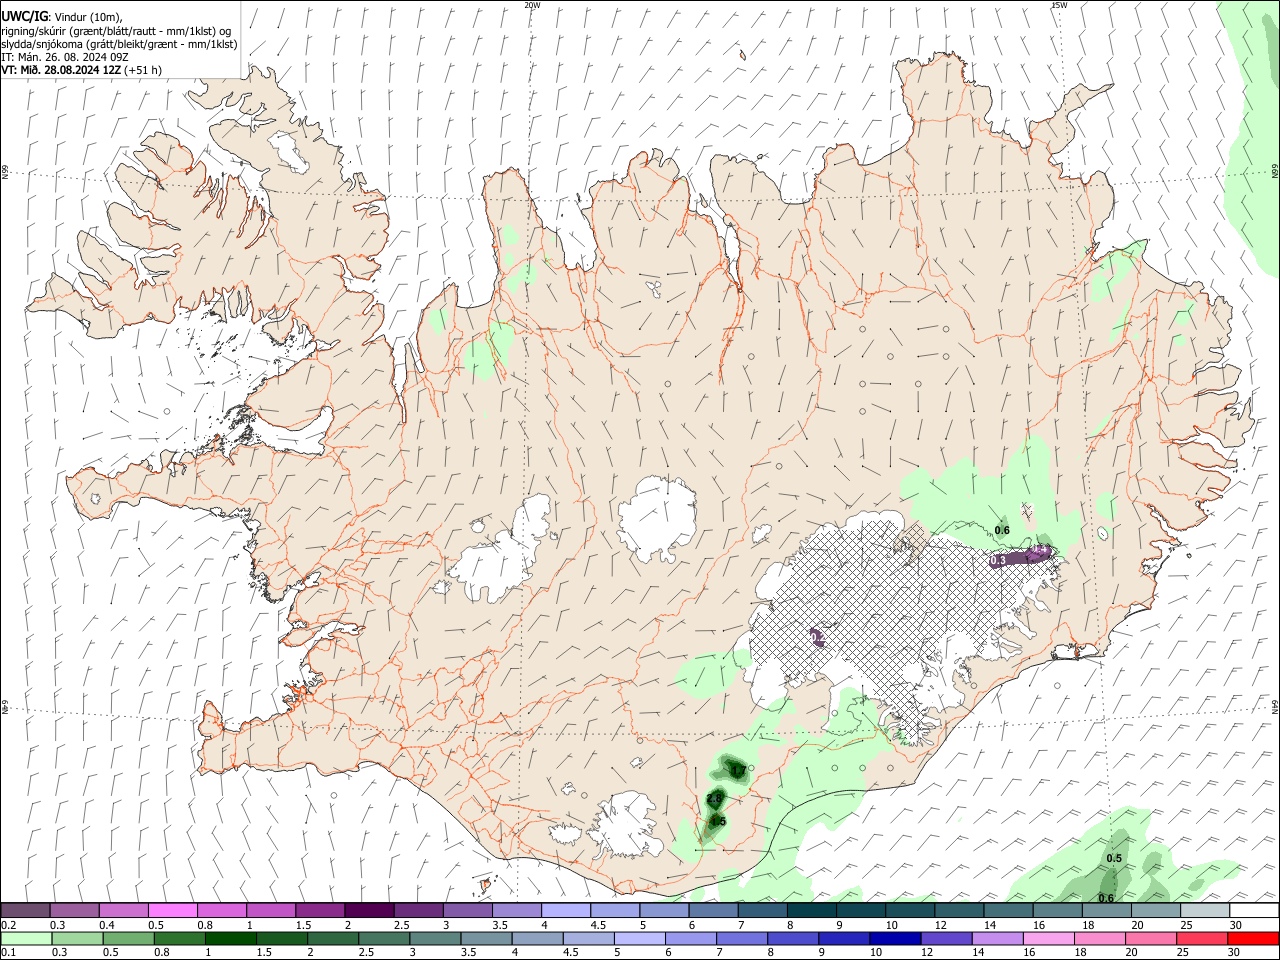Click the 20W longitude label
This screenshot has height=960, width=1280.
coord(532,5)
